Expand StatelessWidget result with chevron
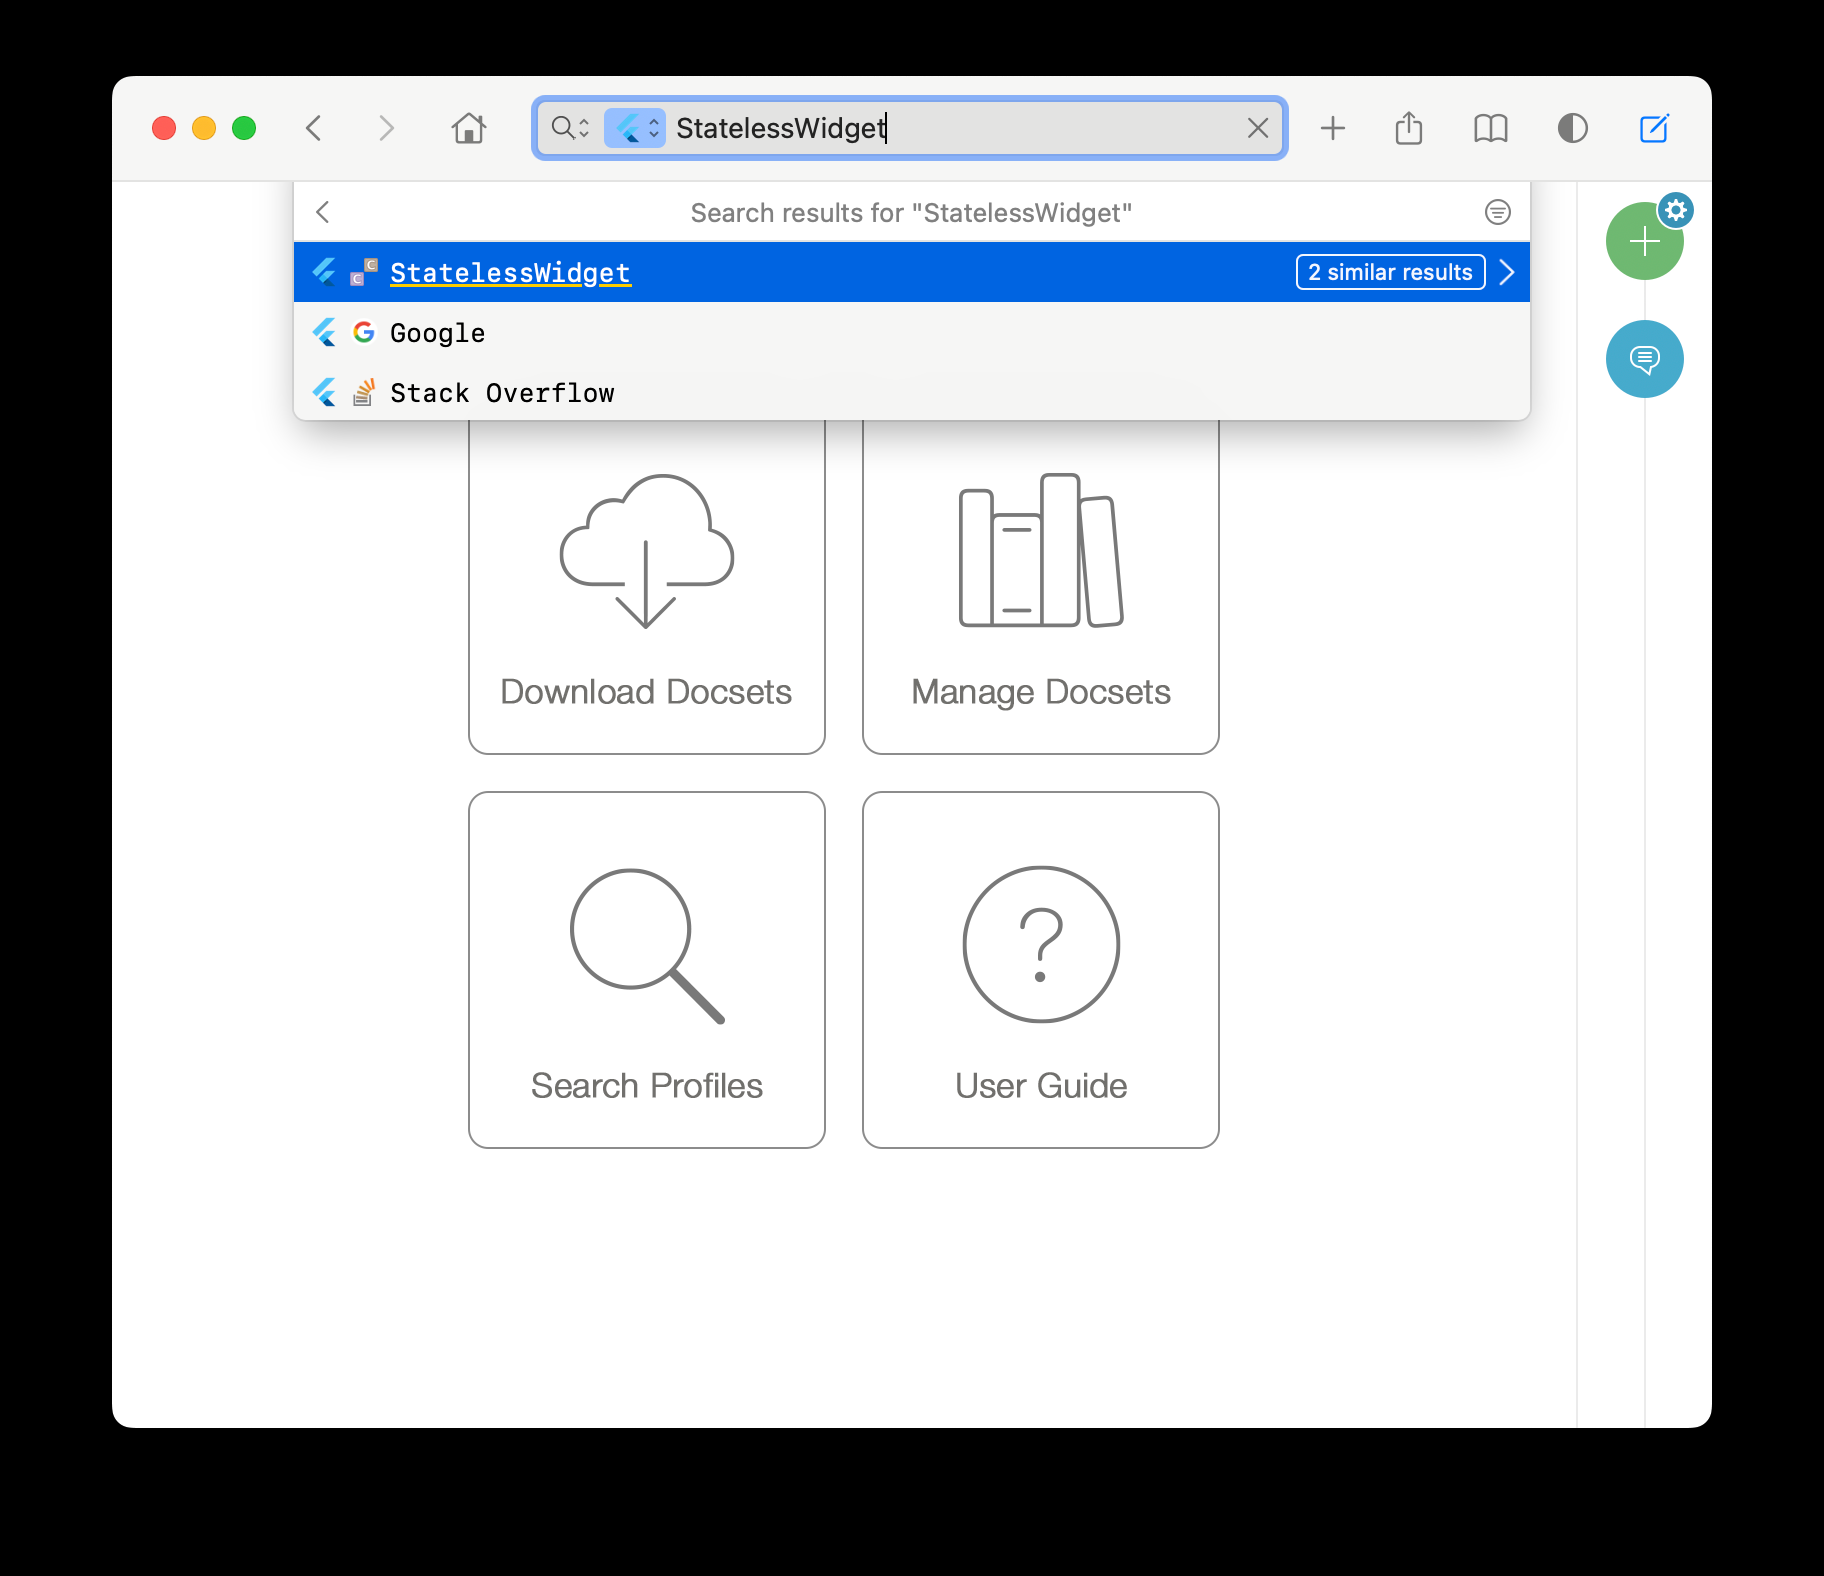The width and height of the screenshot is (1824, 1576). 1507,272
